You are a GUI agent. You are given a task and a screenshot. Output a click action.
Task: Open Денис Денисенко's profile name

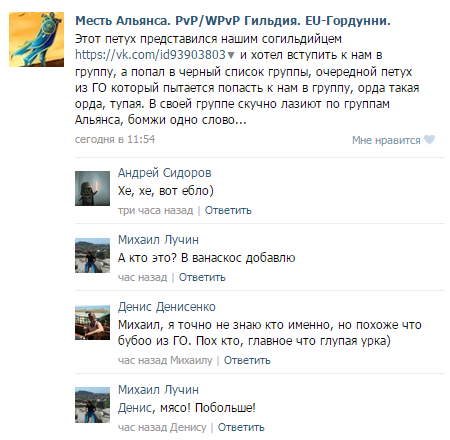(x=167, y=307)
